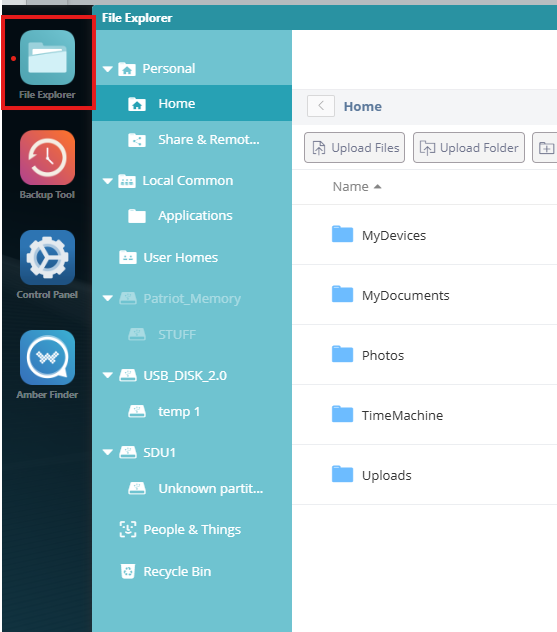Open Recycle Bin in the sidebar
The width and height of the screenshot is (557, 632).
(165, 571)
